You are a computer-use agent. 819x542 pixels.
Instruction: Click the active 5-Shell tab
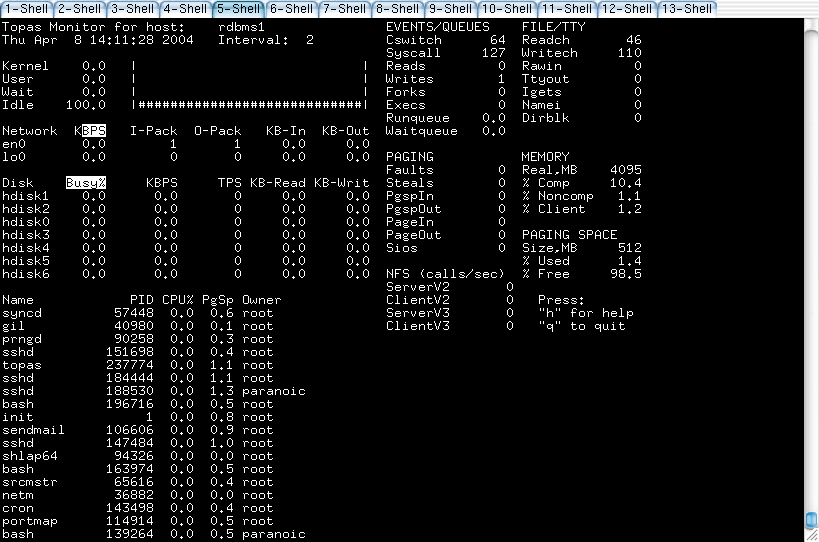coord(238,8)
